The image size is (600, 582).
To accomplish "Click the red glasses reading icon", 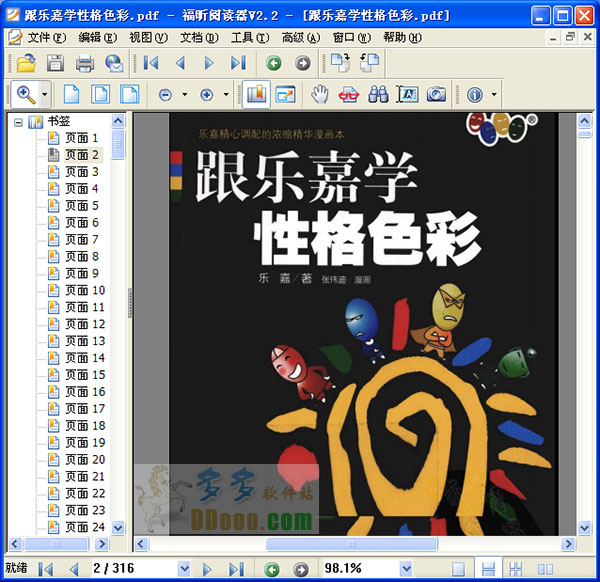I will pos(349,95).
